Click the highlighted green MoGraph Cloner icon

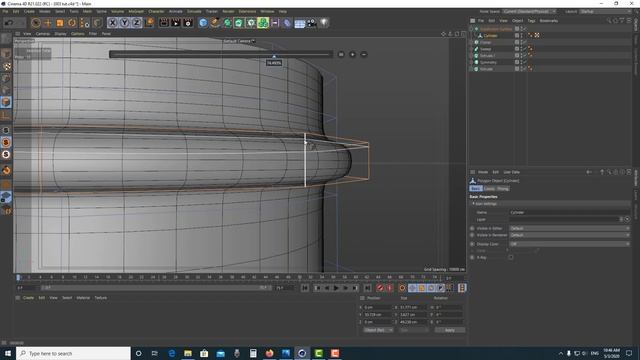click(263, 23)
